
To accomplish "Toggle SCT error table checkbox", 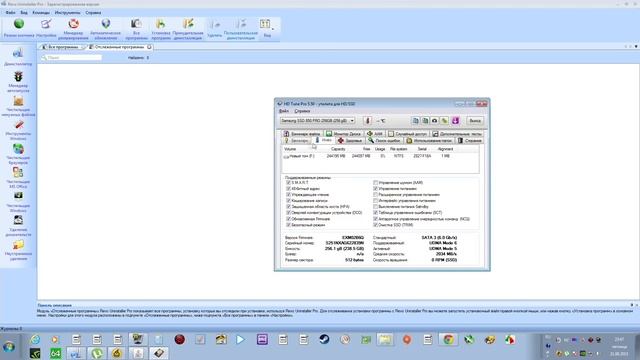I will click(x=376, y=213).
